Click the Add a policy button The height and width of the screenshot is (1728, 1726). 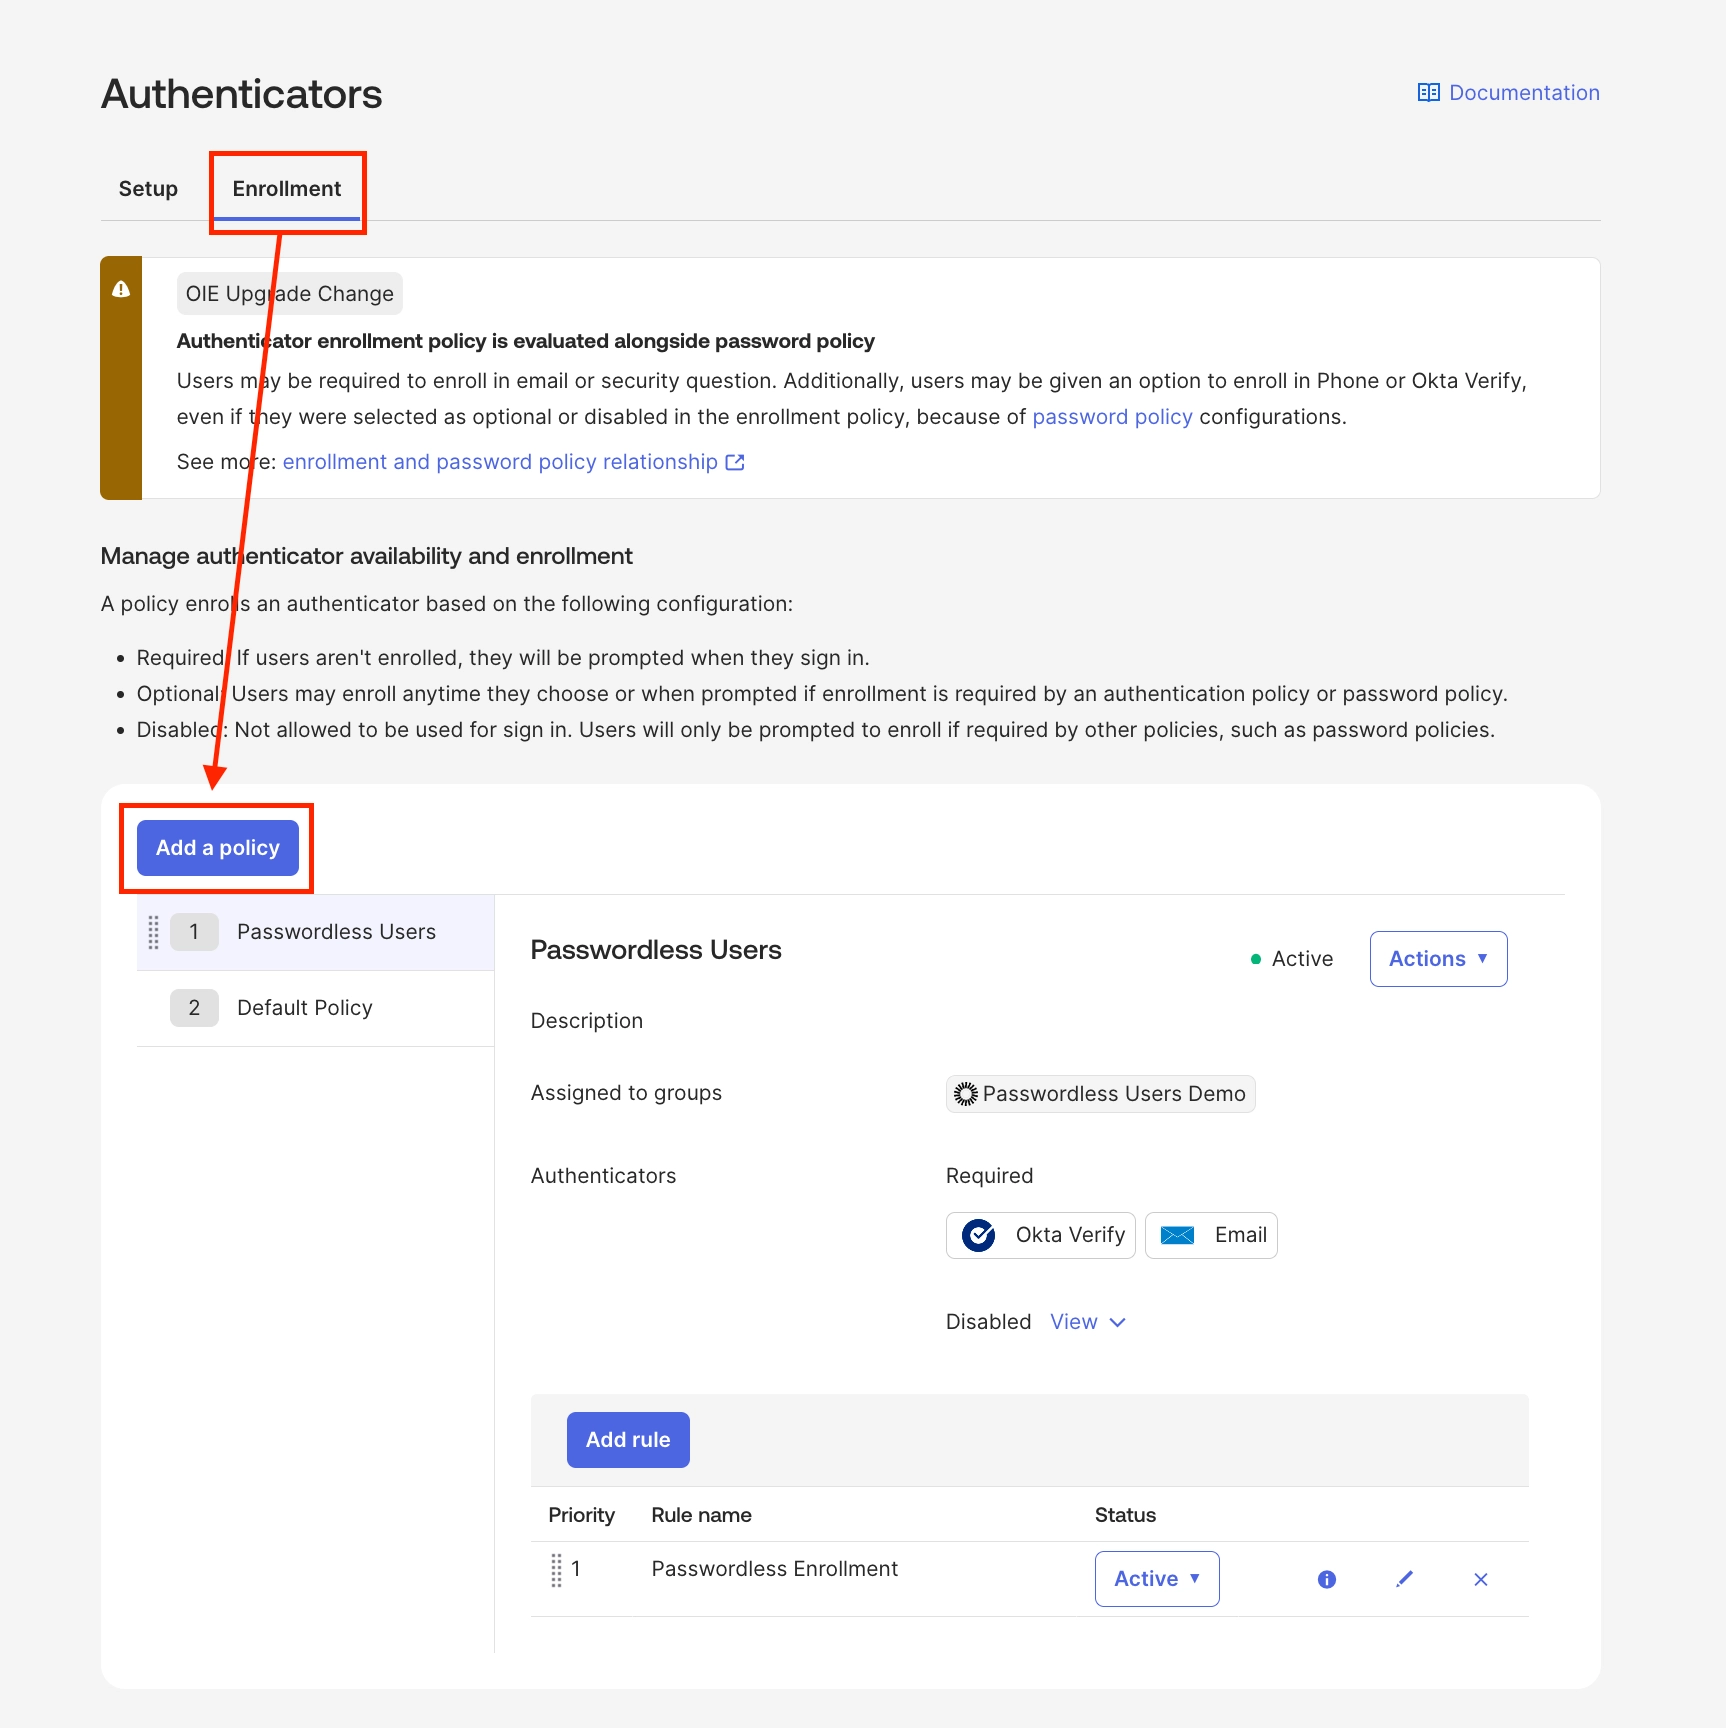pos(218,848)
